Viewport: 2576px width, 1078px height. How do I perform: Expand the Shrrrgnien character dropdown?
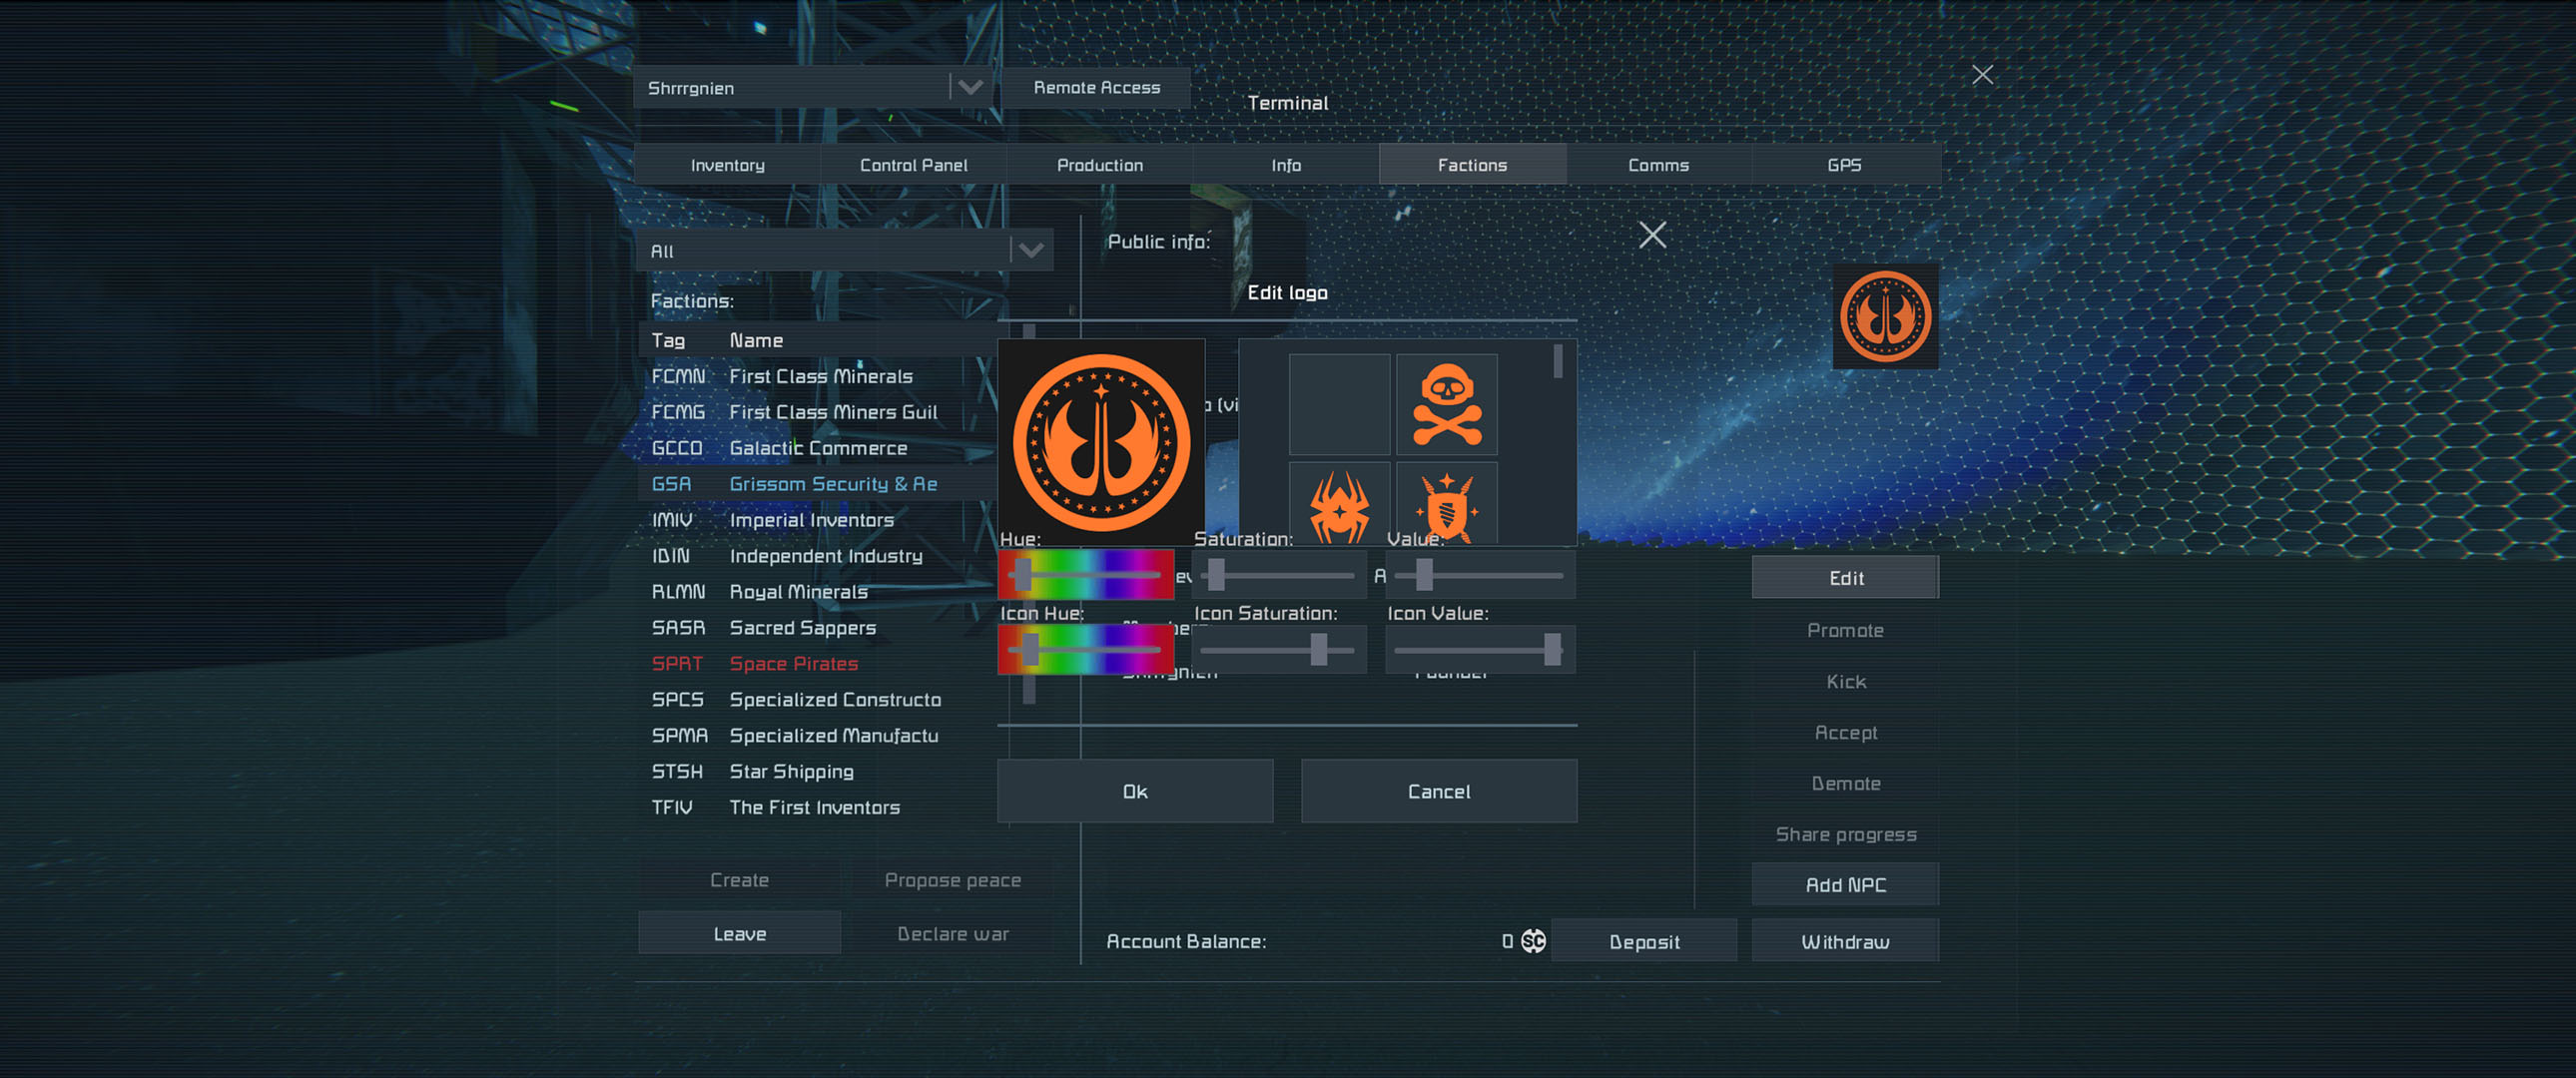969,88
